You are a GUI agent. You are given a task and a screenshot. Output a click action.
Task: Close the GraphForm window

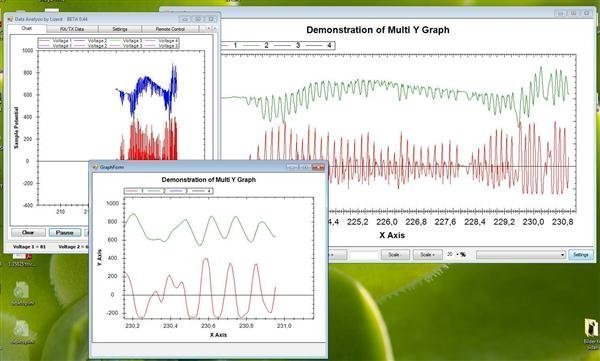tap(318, 167)
